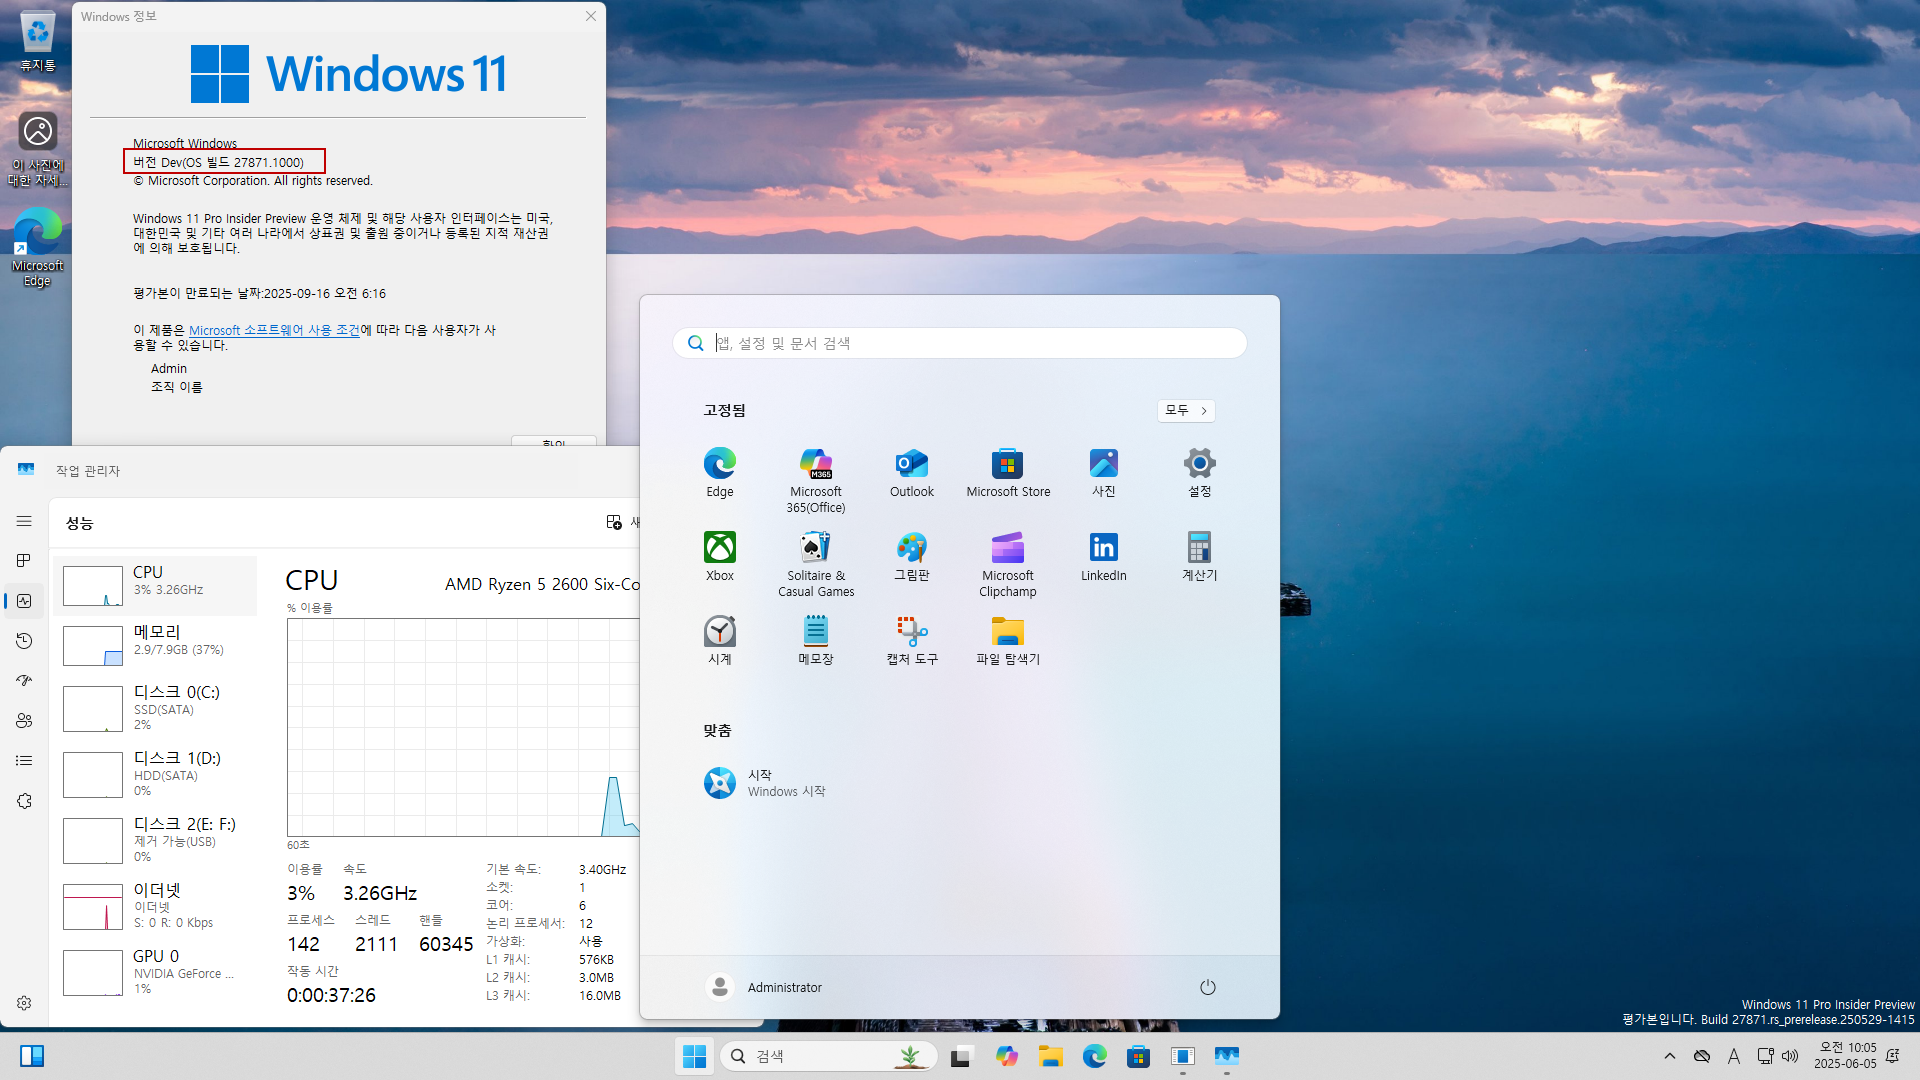Toggle the input language A indicator

coord(1733,1056)
